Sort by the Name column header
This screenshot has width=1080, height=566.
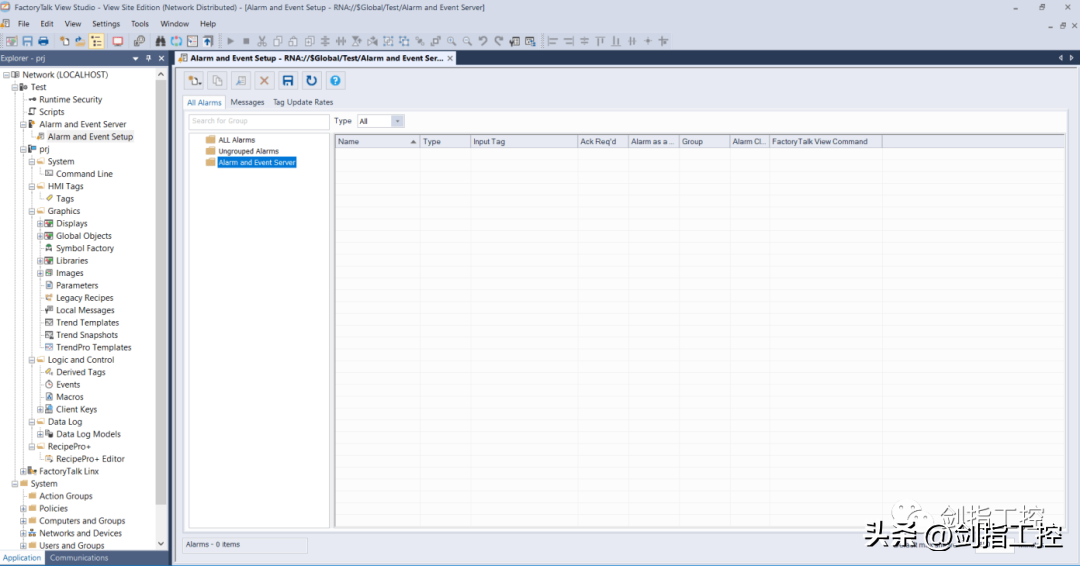click(x=377, y=142)
